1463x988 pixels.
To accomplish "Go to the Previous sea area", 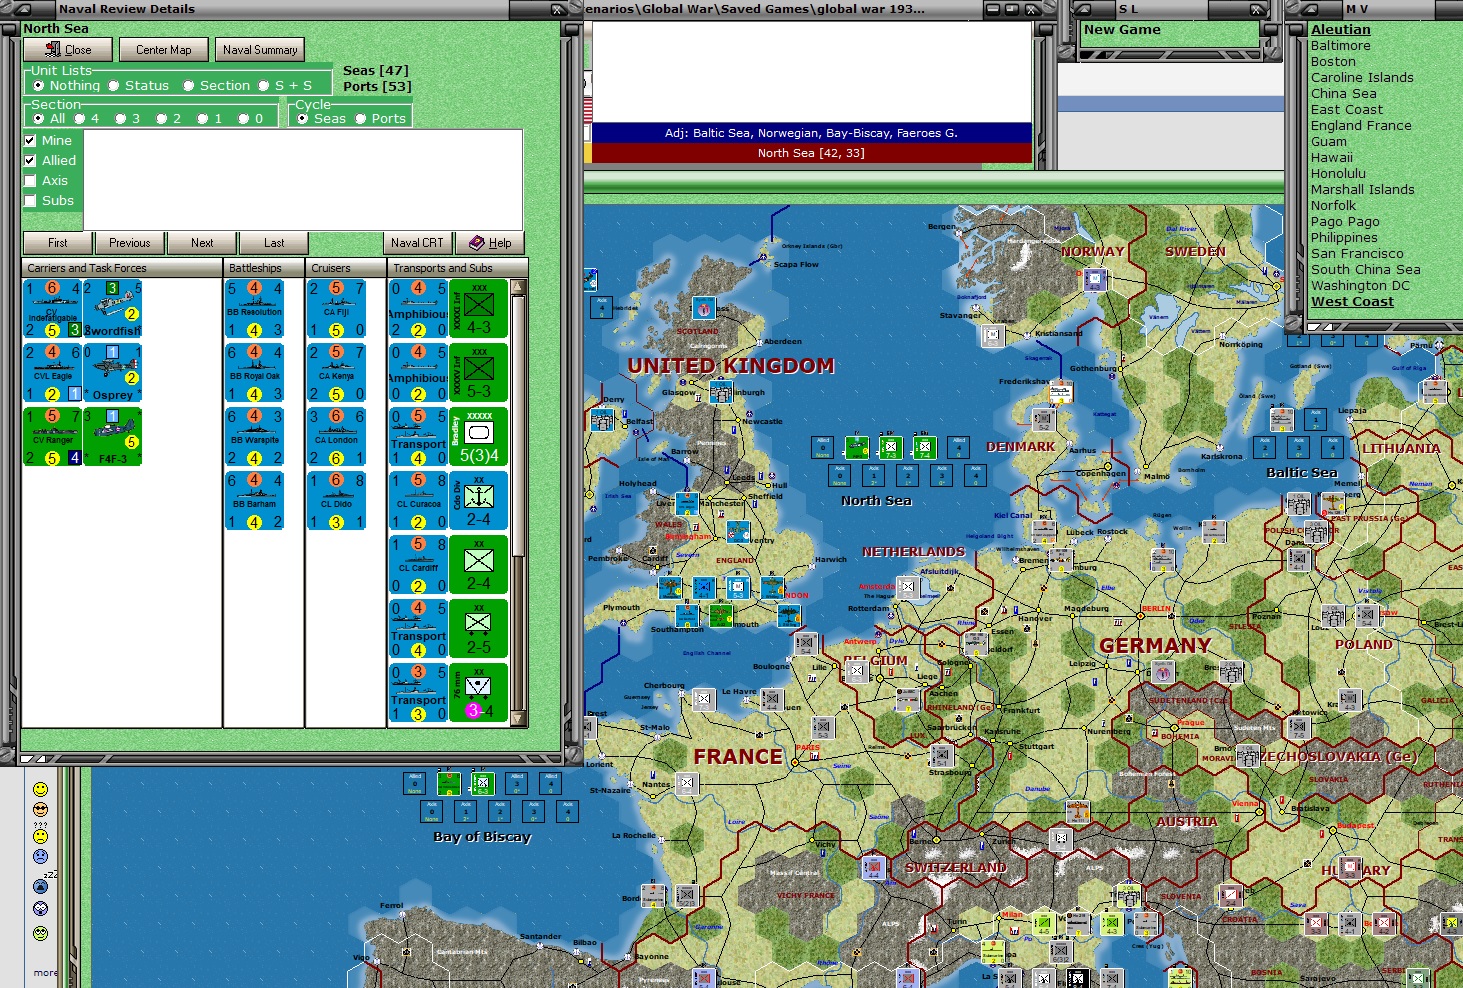I will click(x=130, y=243).
